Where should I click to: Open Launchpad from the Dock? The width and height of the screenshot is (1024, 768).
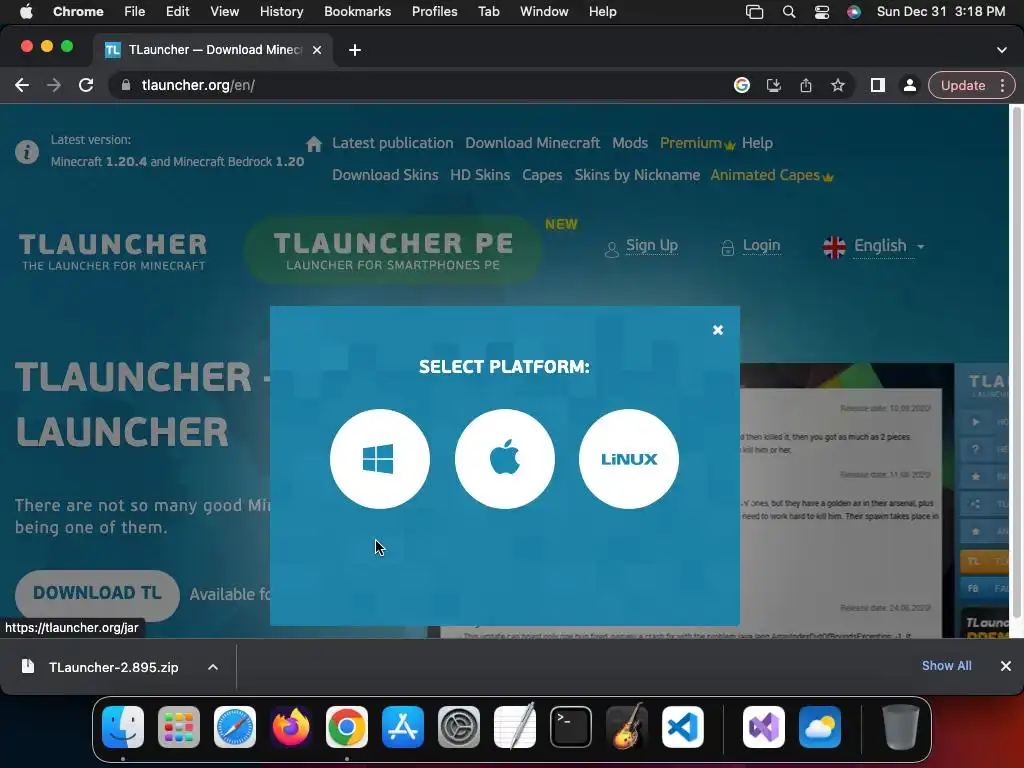tap(179, 727)
